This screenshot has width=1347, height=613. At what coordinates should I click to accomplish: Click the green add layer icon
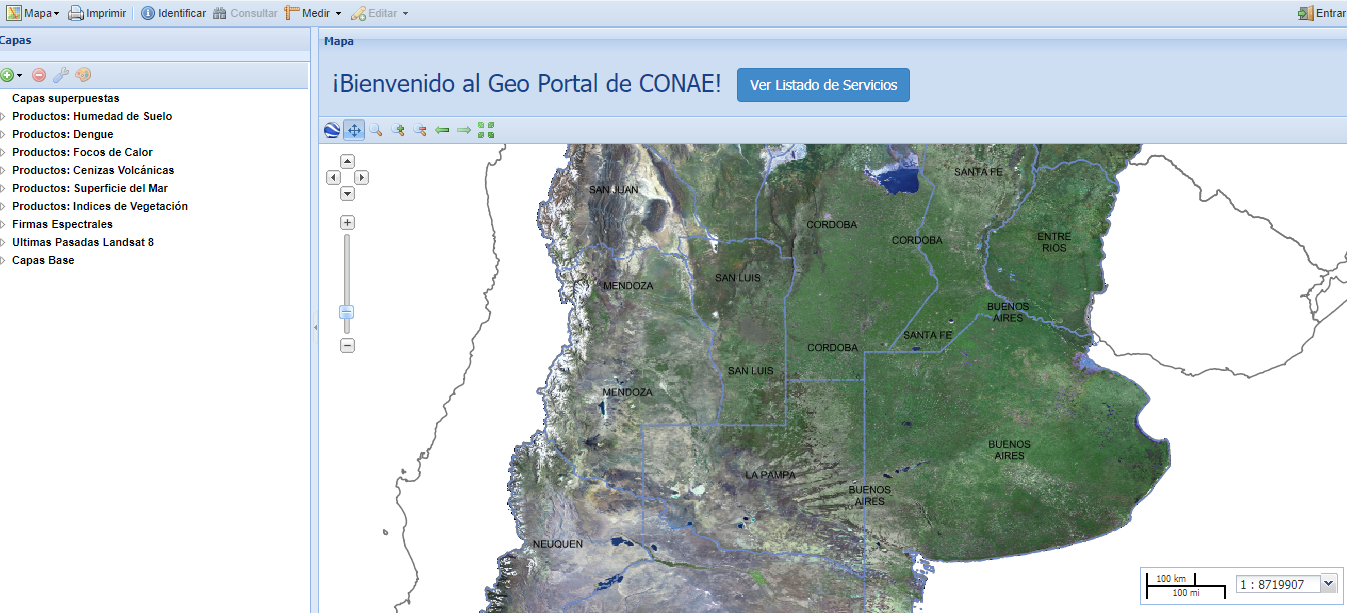click(6, 75)
